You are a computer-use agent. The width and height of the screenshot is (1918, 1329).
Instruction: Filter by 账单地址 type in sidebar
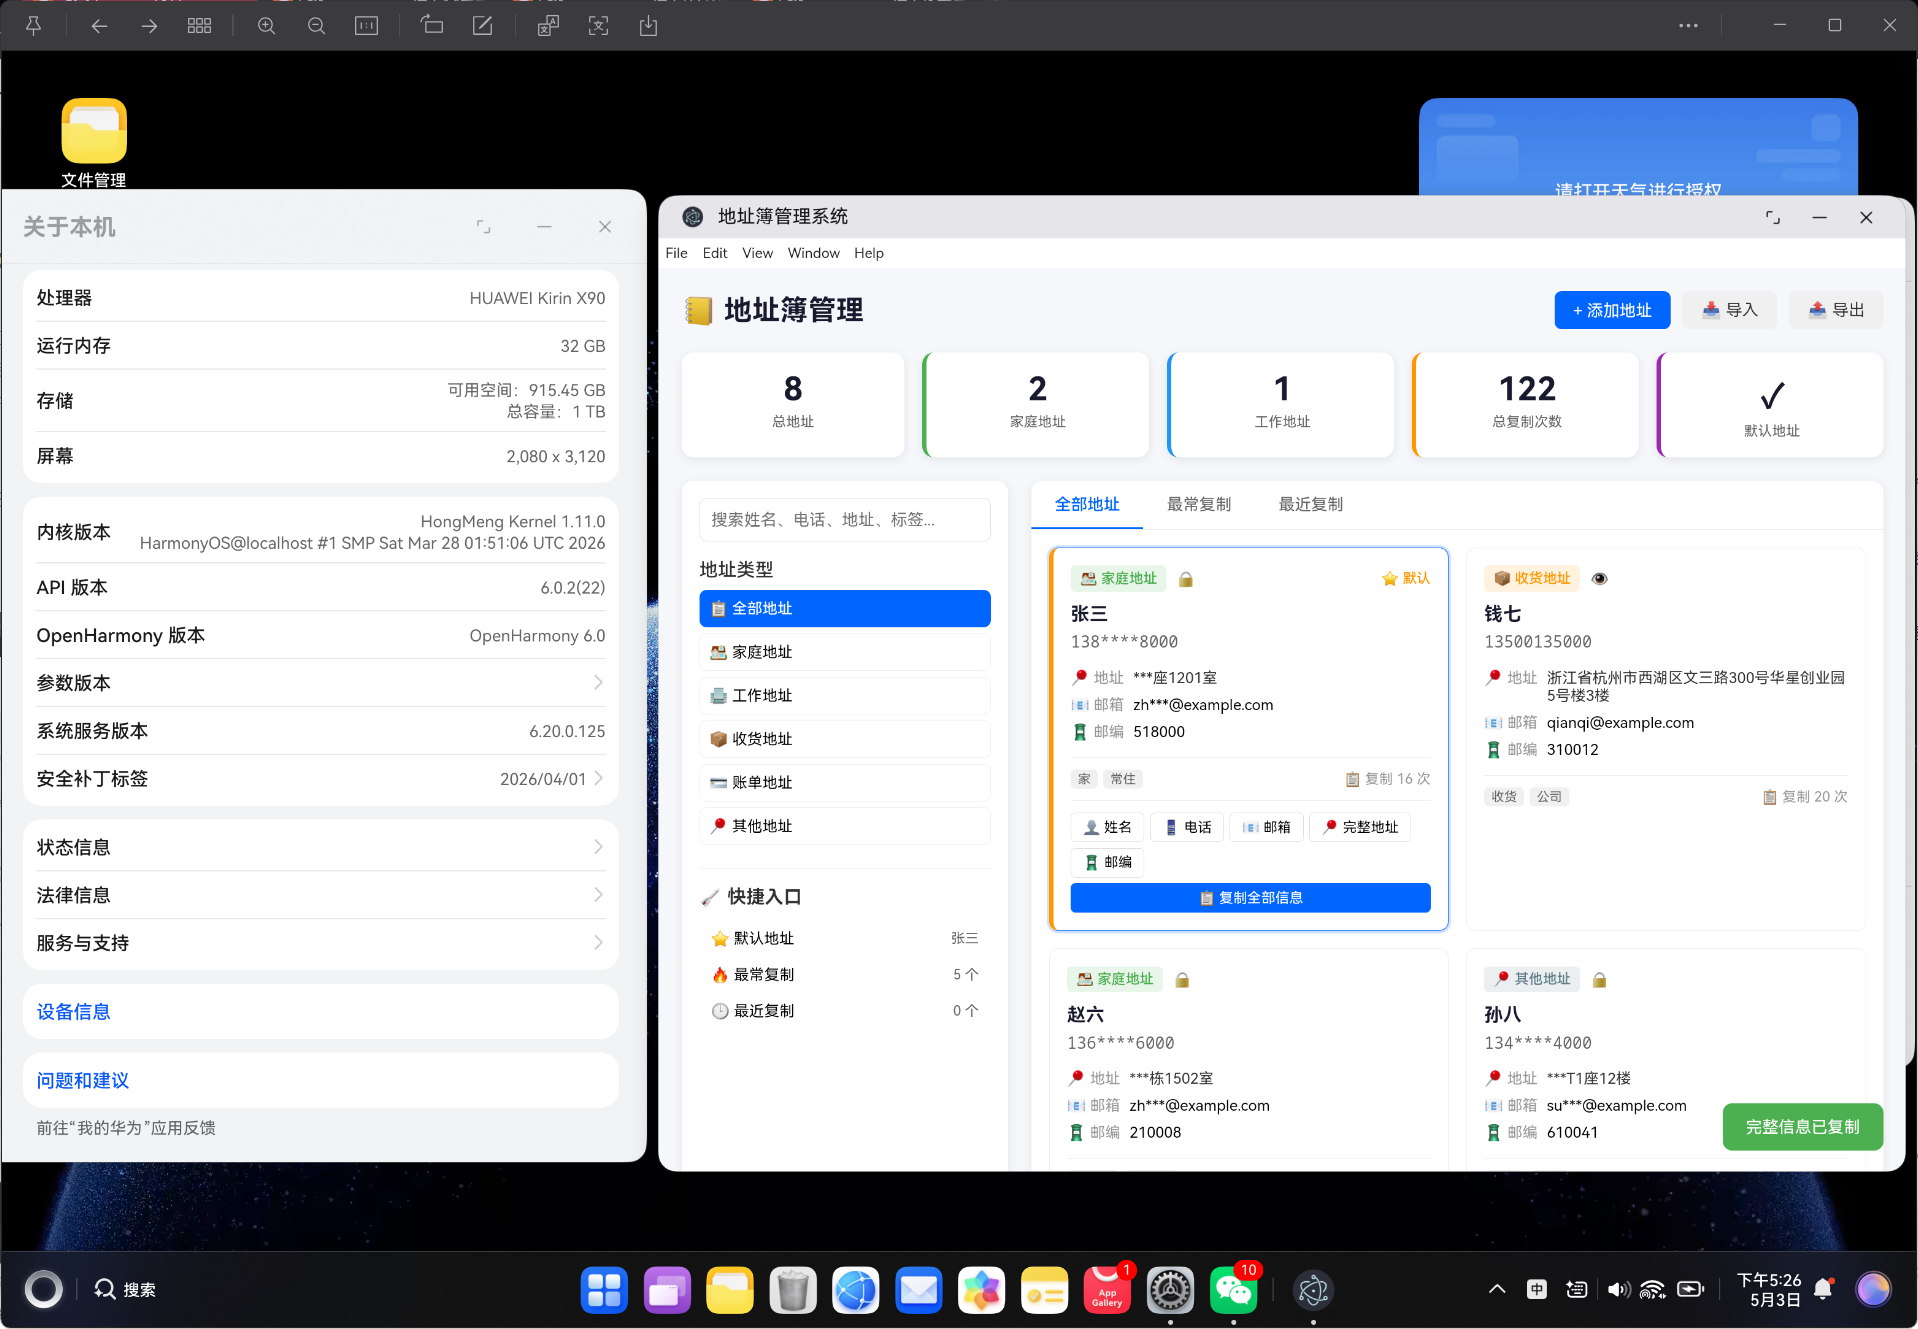845,782
